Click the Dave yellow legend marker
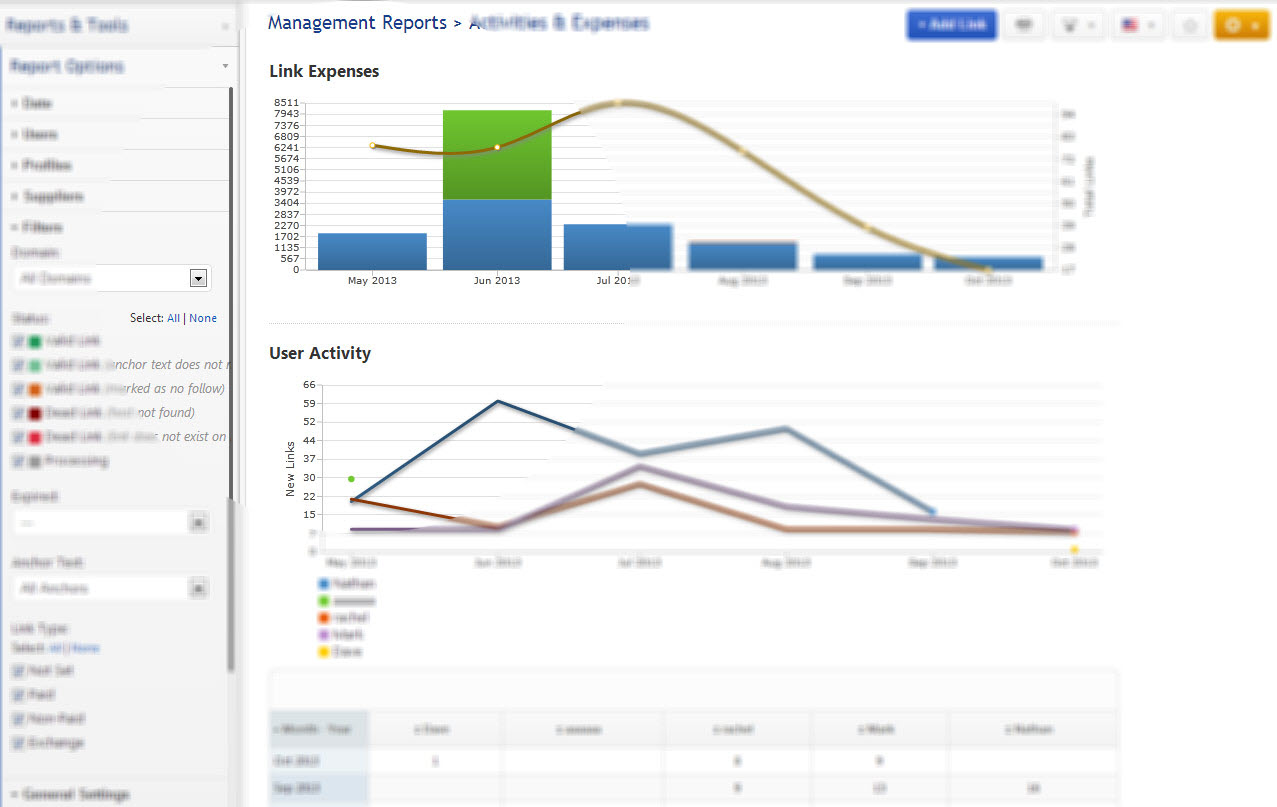The image size is (1277, 807). [324, 652]
